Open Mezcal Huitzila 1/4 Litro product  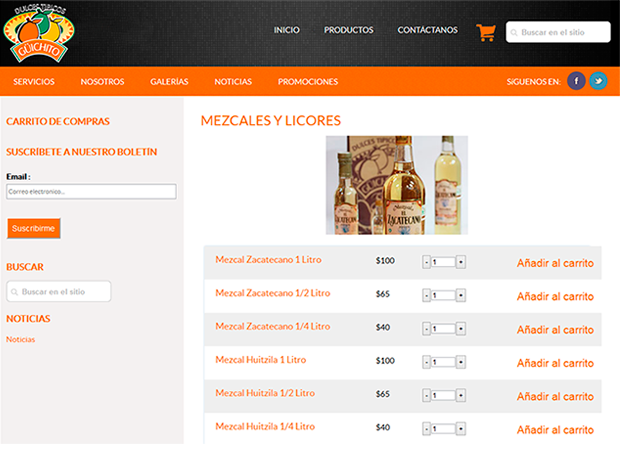tap(265, 426)
